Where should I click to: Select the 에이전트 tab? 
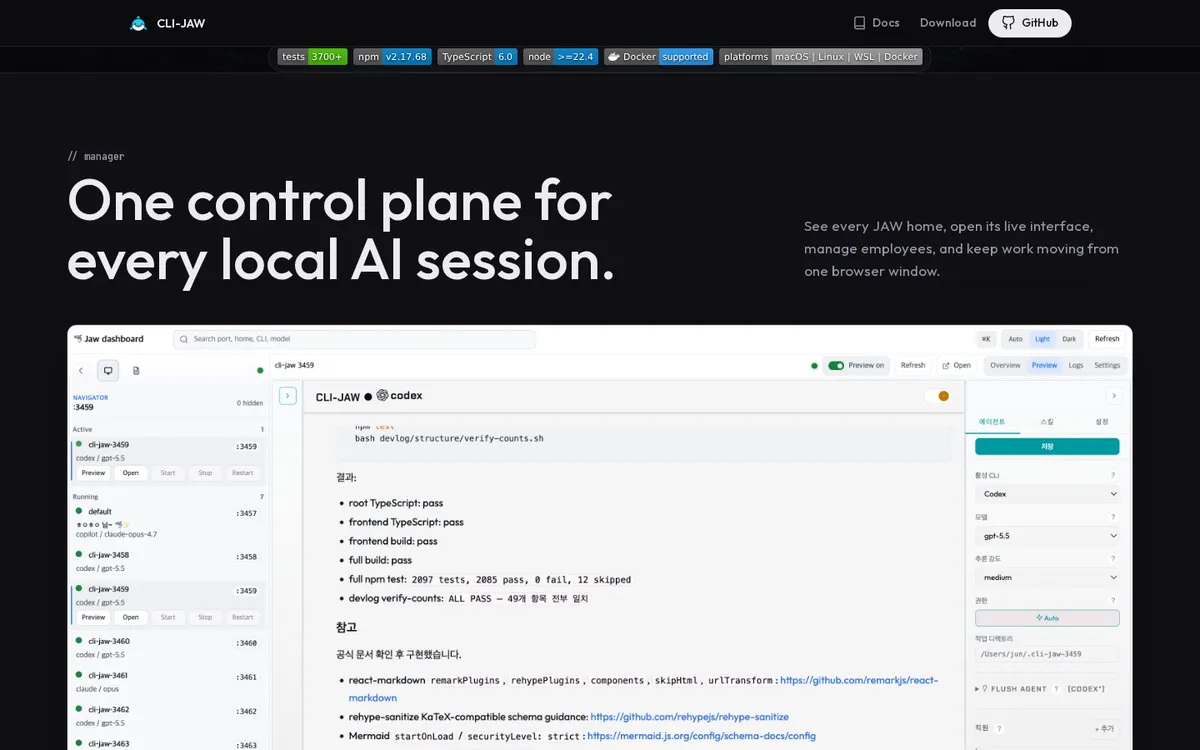[992, 423]
